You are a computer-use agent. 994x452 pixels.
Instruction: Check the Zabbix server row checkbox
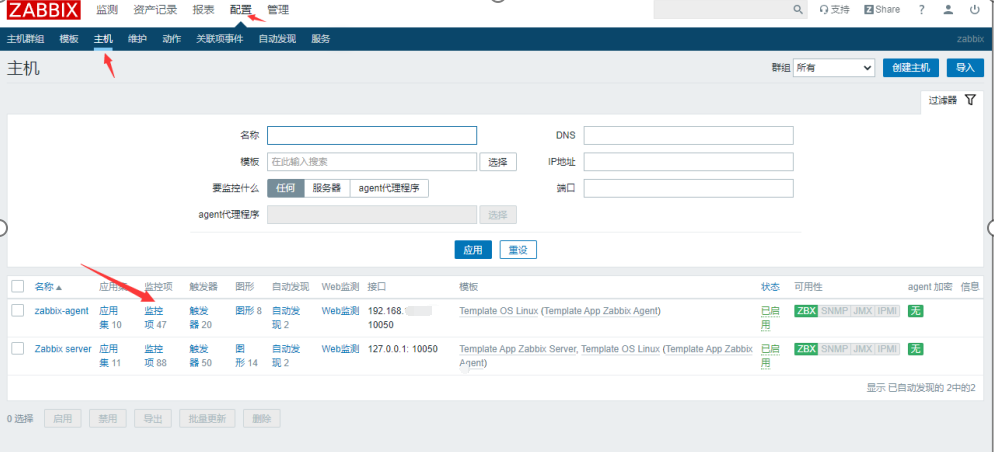[x=18, y=349]
